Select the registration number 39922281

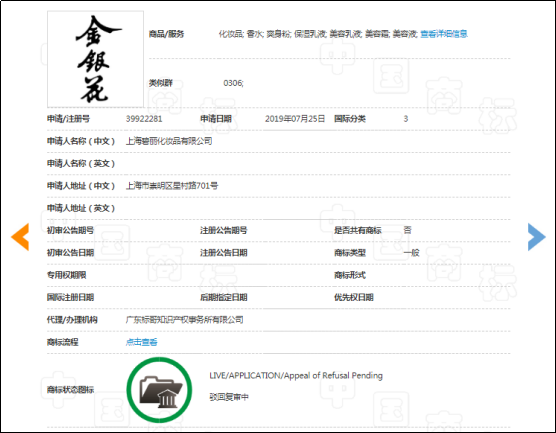pos(144,119)
